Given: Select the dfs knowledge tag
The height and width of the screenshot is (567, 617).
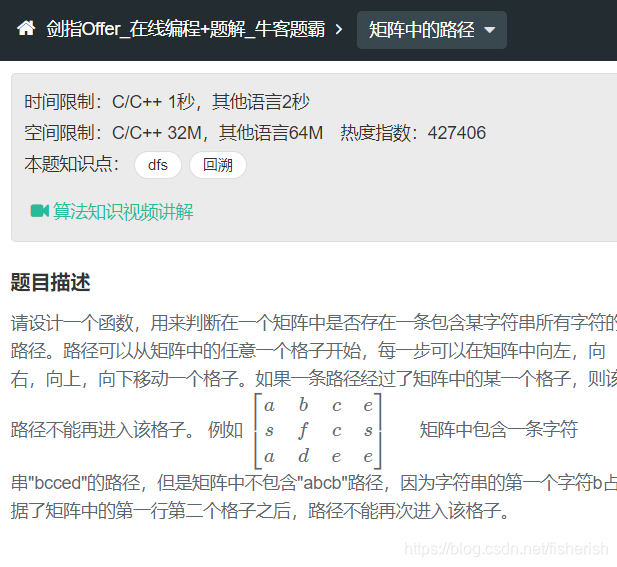Looking at the screenshot, I should (x=158, y=165).
